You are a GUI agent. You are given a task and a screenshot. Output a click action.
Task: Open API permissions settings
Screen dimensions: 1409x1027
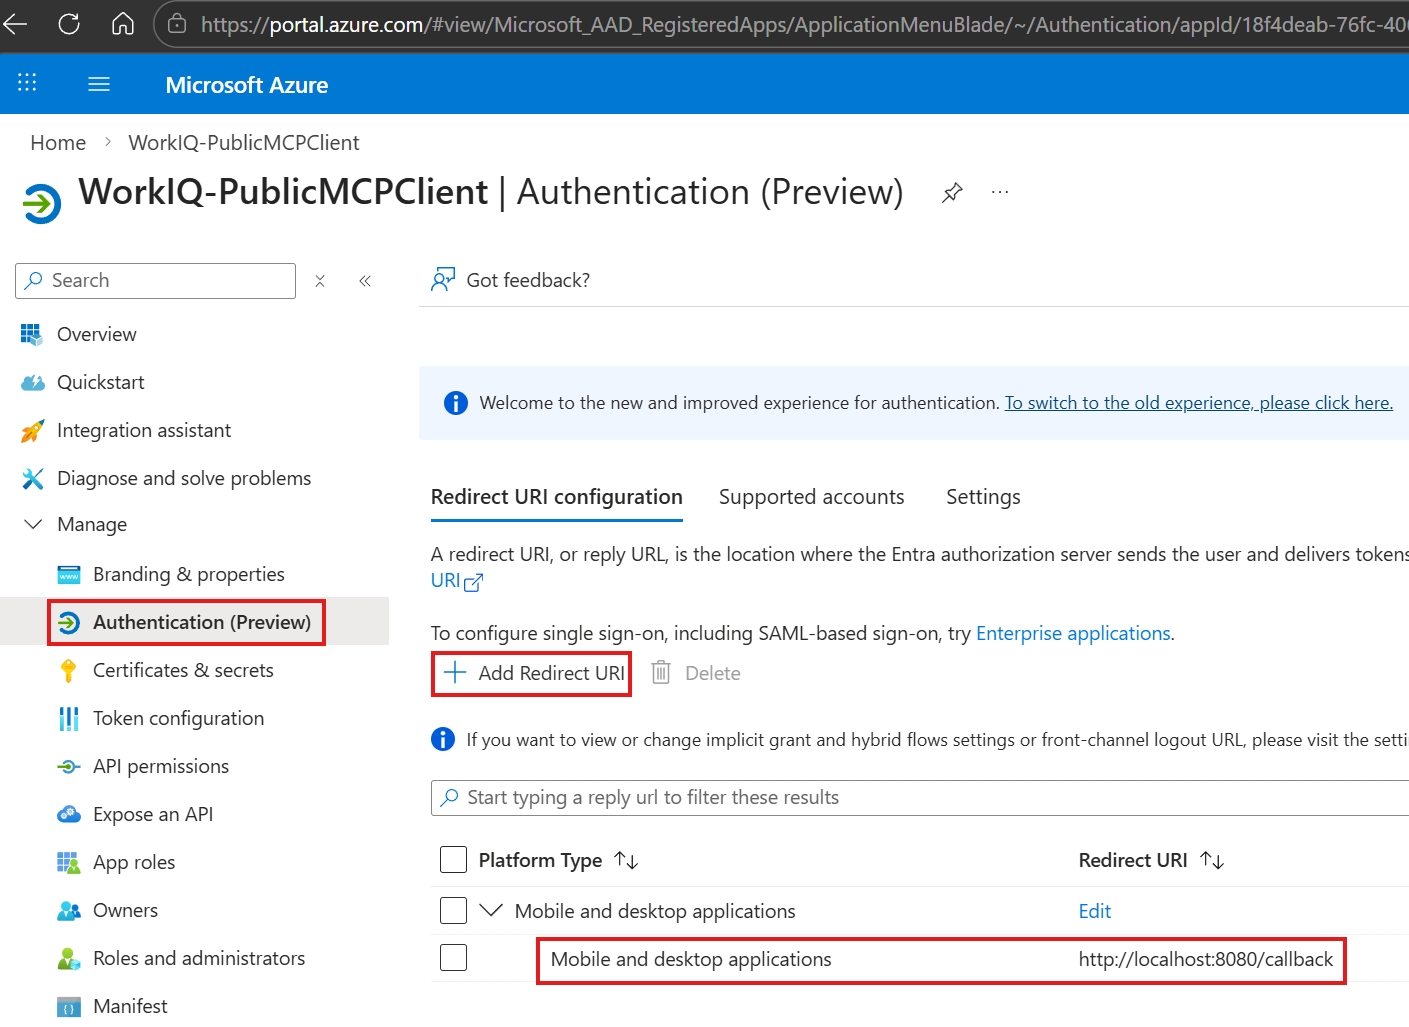(x=160, y=766)
